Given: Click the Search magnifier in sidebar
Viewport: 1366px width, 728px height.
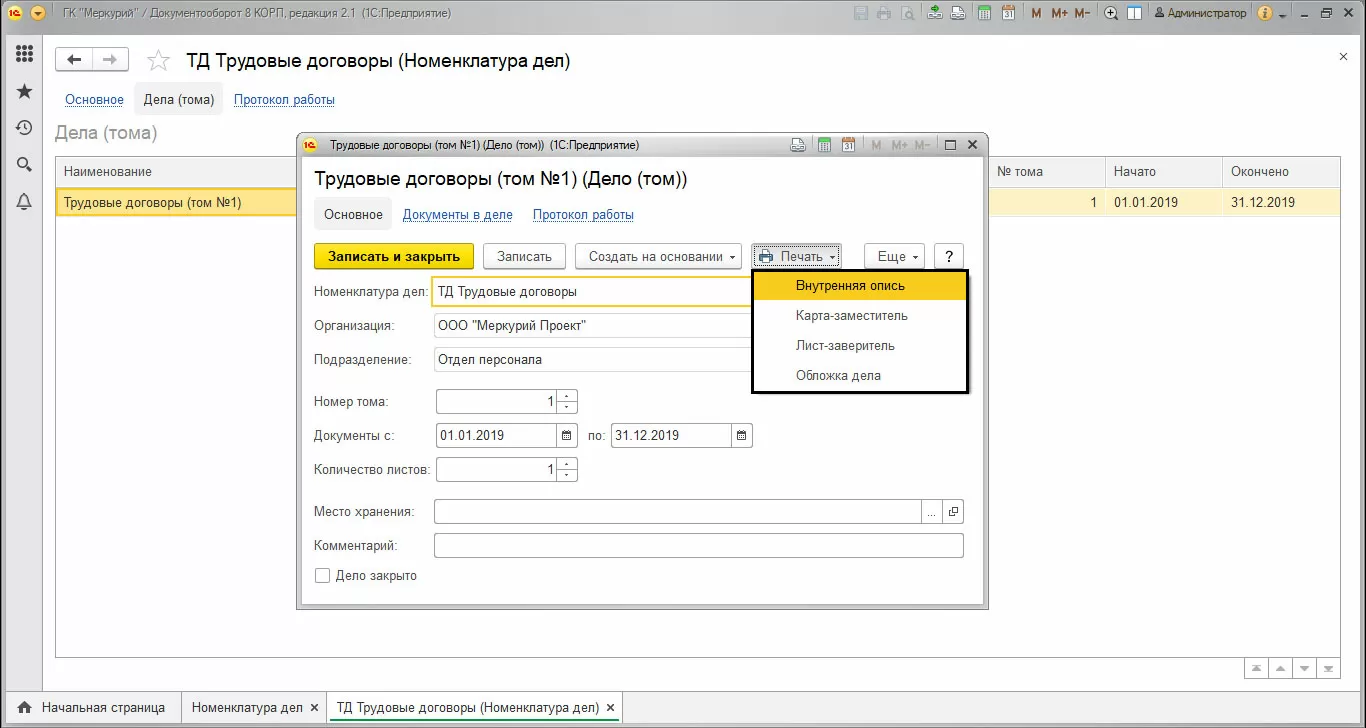Looking at the screenshot, I should pos(24,165).
